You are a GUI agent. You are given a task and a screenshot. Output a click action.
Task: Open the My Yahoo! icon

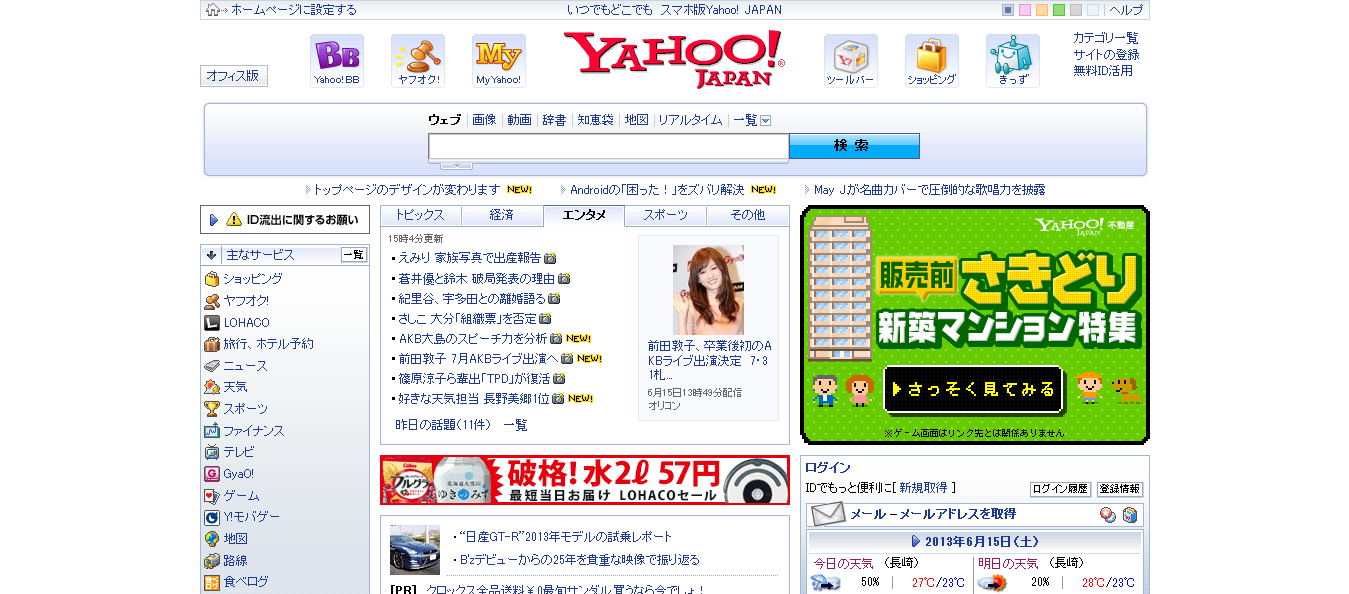tap(499, 60)
